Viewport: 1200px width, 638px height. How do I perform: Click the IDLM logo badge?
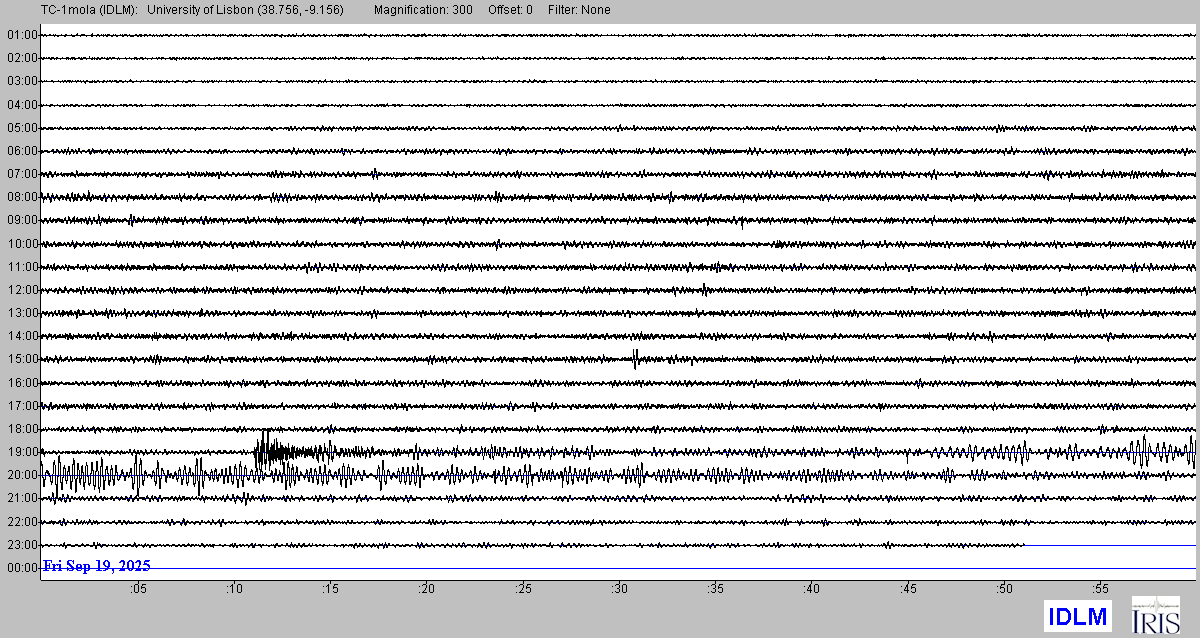[x=1077, y=617]
